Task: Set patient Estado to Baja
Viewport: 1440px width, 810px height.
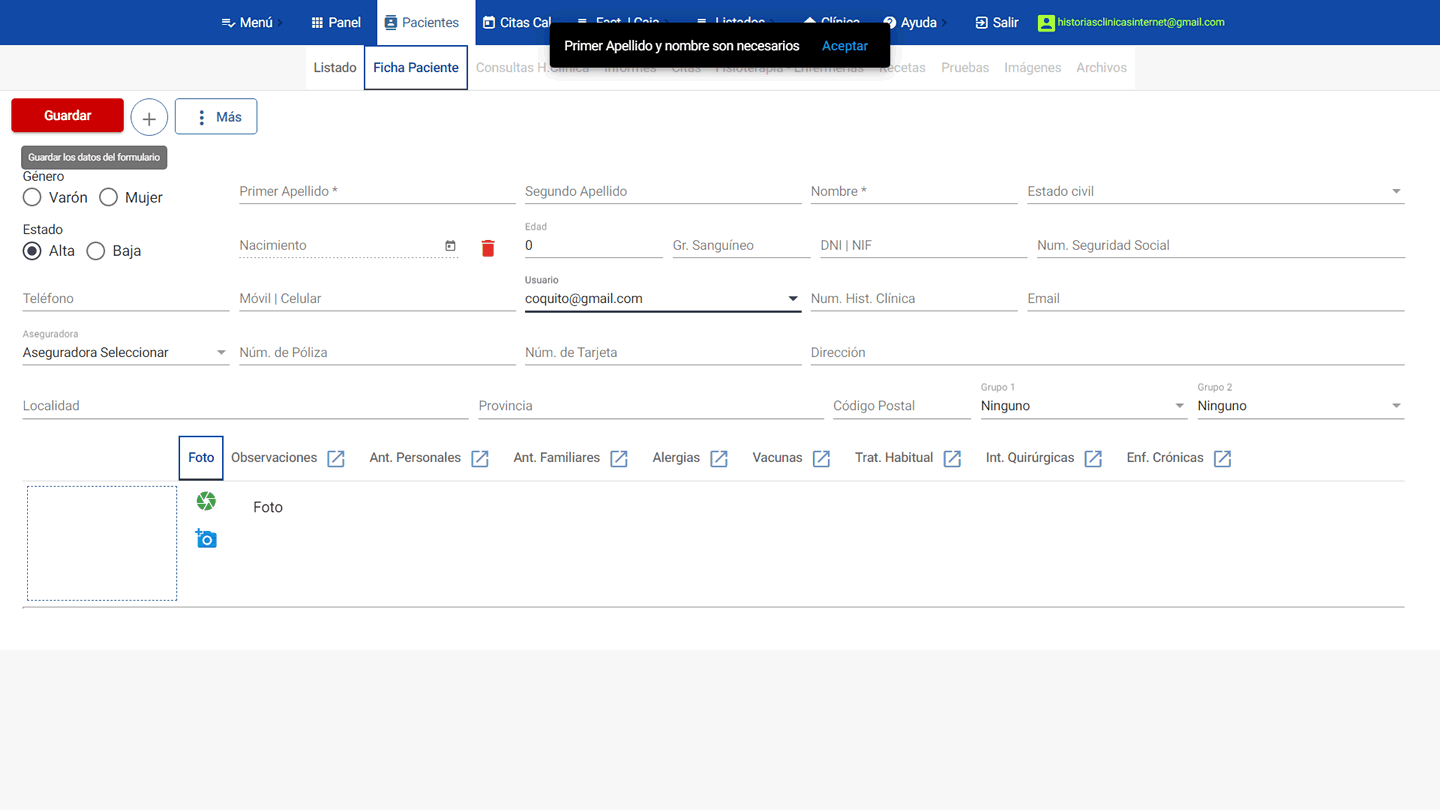Action: click(96, 251)
